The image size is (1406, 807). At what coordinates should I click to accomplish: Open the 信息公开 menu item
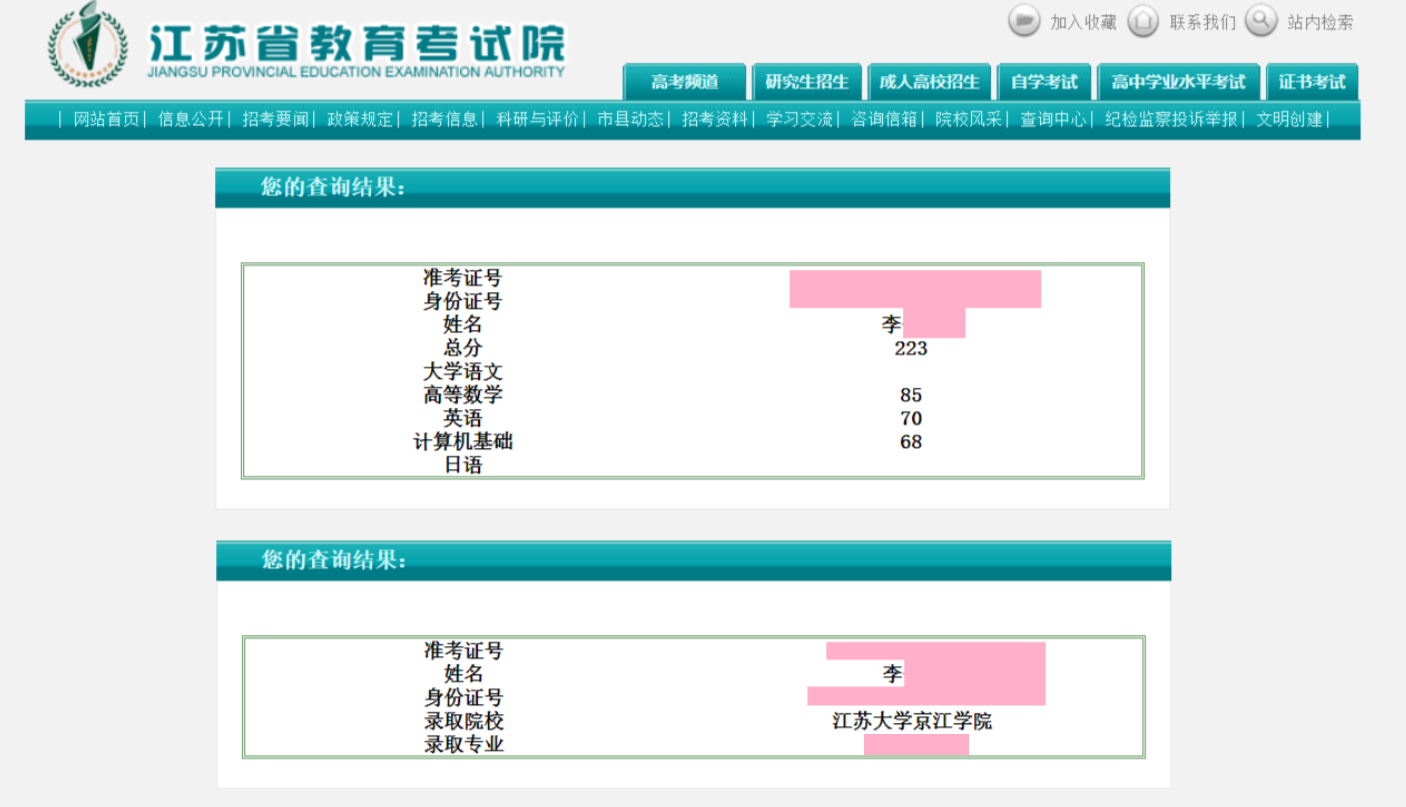[x=191, y=120]
